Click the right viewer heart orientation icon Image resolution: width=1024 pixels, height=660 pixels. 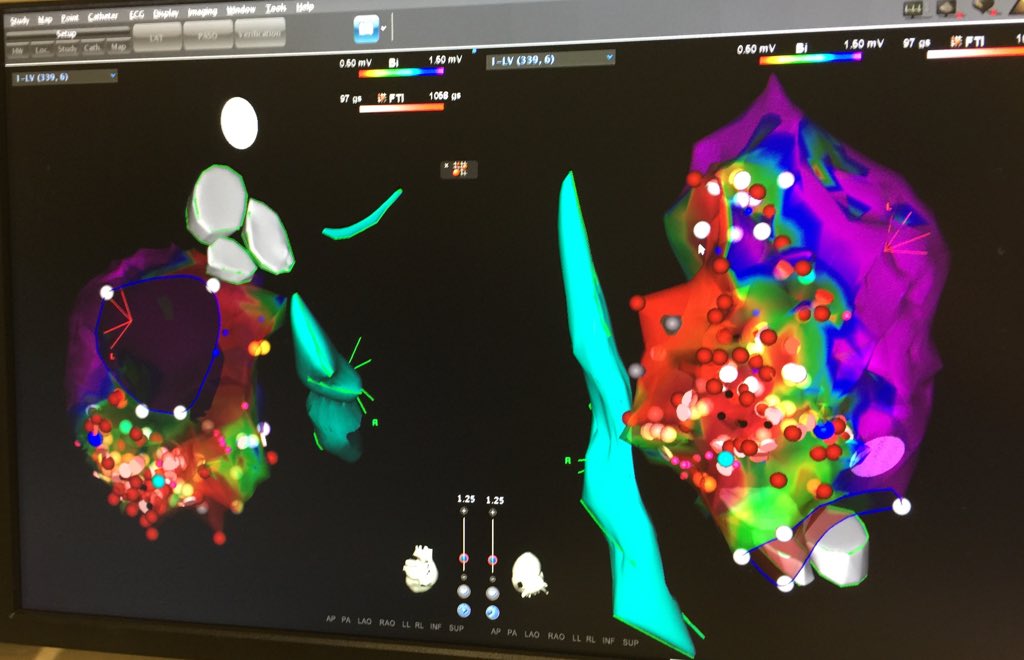pos(529,574)
